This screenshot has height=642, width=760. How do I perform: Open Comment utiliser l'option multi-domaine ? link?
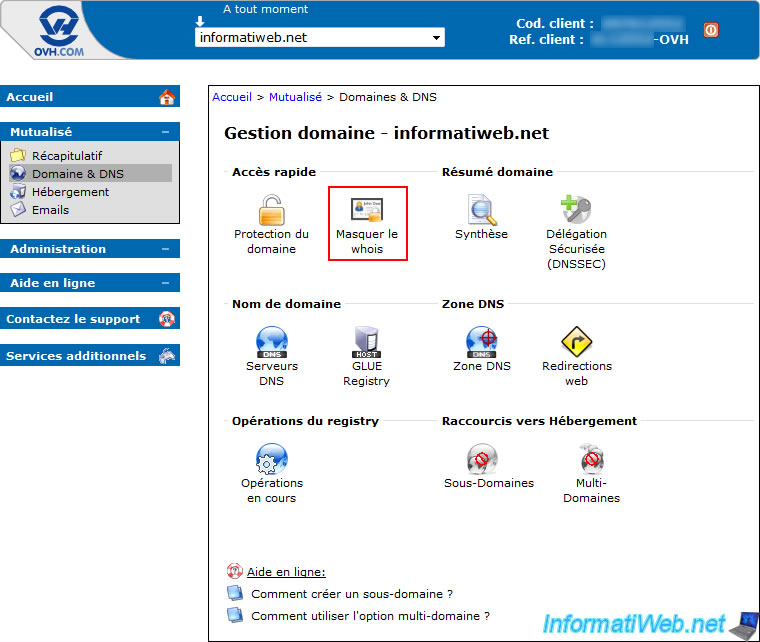point(370,616)
